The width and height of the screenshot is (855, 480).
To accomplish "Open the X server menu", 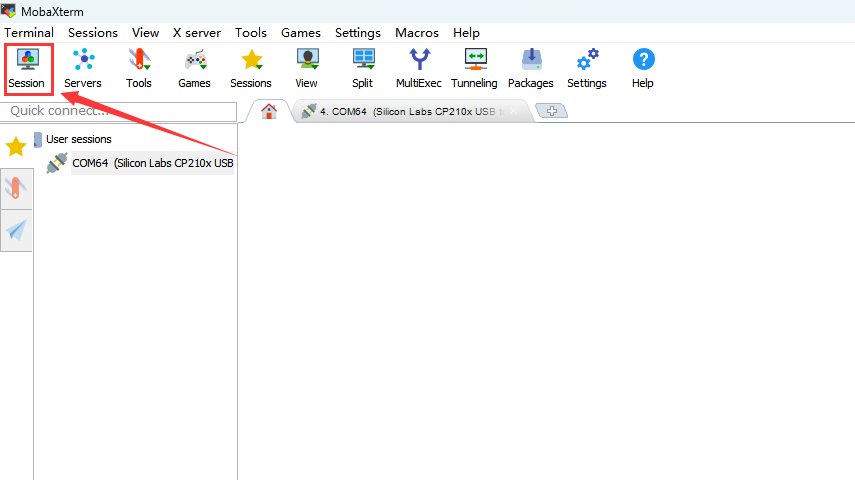I will (x=197, y=33).
